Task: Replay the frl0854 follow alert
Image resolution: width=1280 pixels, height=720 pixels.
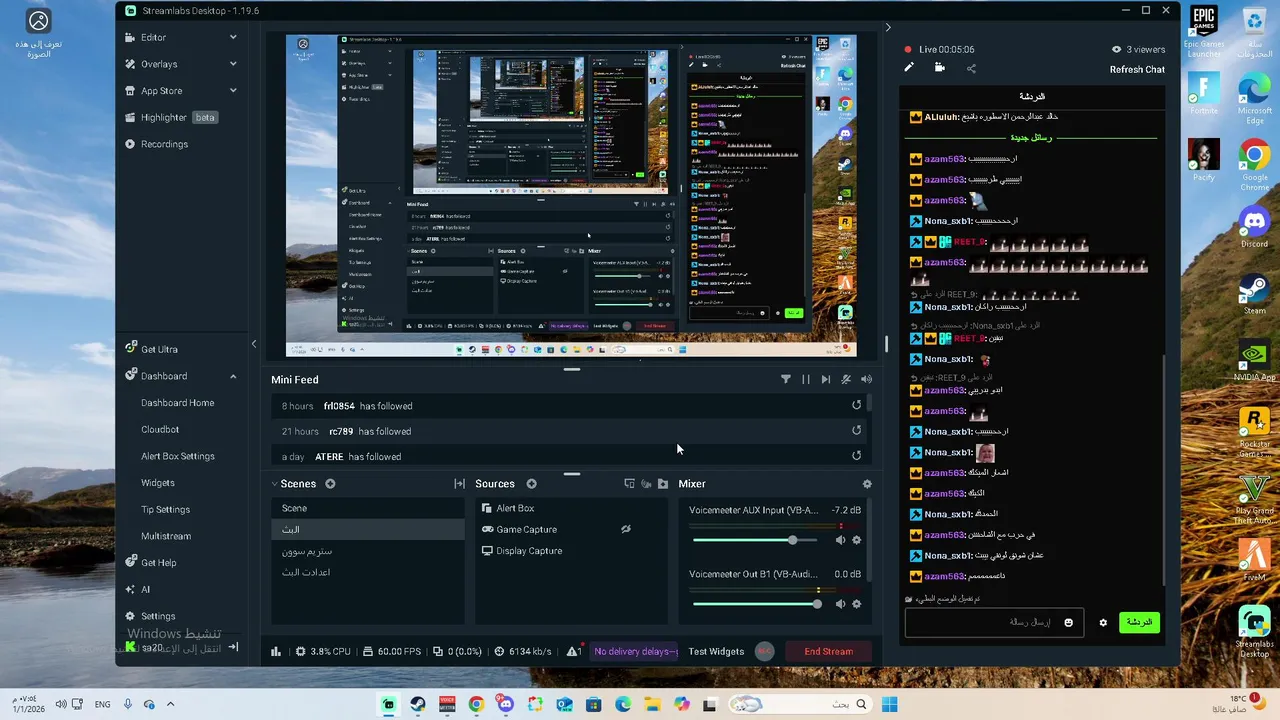Action: (856, 405)
